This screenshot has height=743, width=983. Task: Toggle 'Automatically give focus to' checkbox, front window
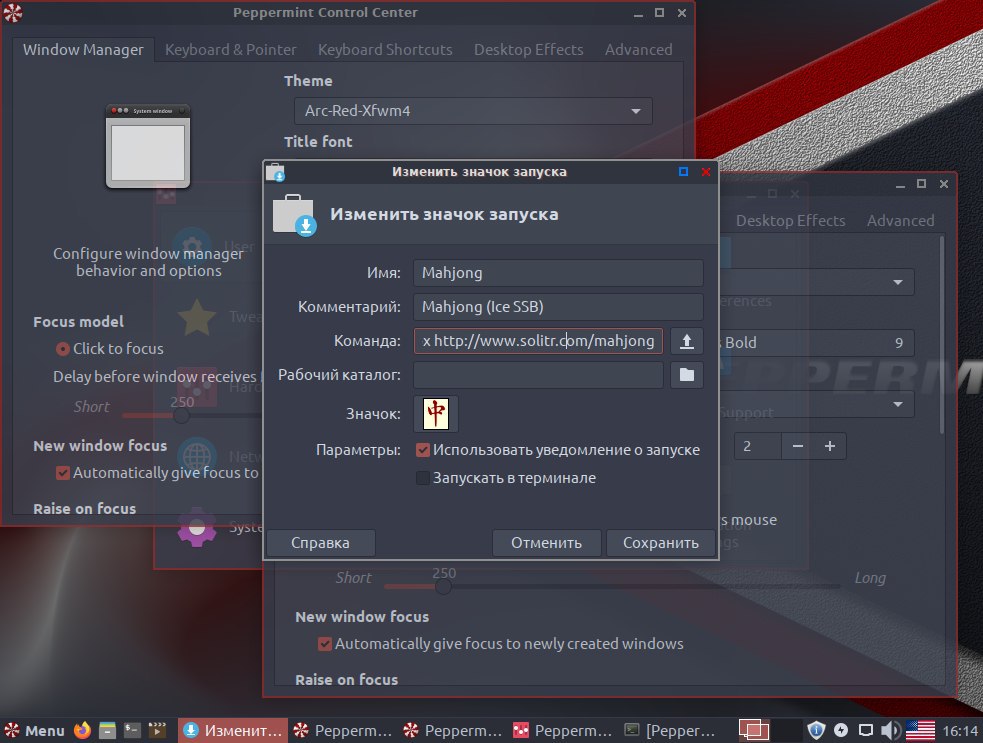(x=63, y=473)
